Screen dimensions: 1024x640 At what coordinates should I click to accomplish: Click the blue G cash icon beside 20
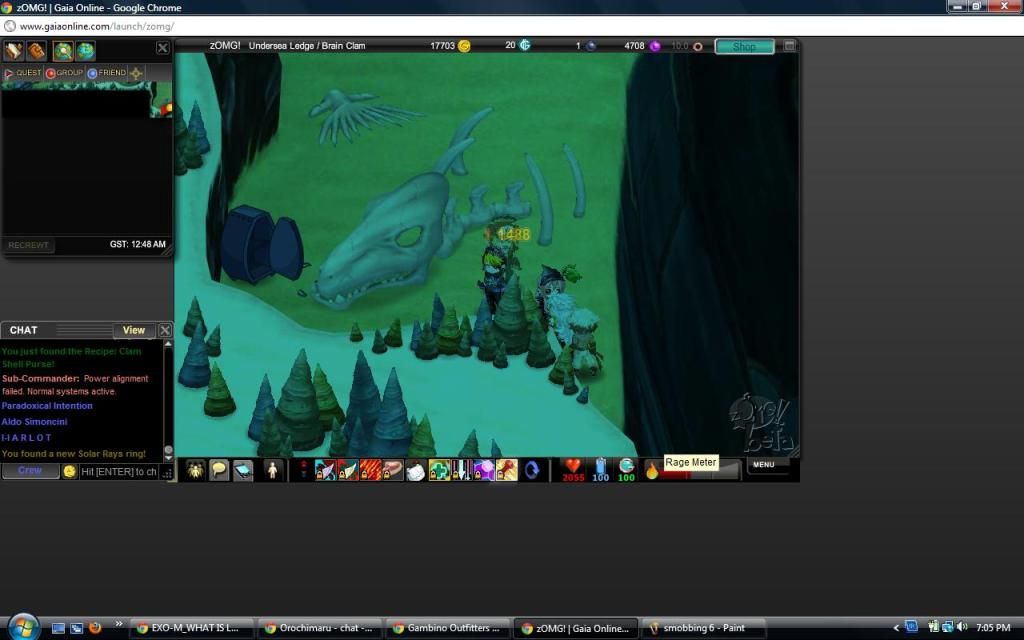click(x=524, y=45)
